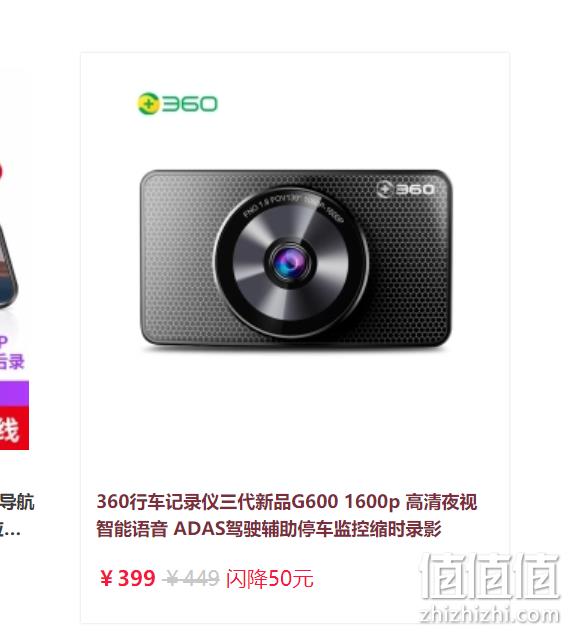Viewport: 569px width, 632px height.
Task: Click the truncated left title with ellipsis
Action: 10,529
